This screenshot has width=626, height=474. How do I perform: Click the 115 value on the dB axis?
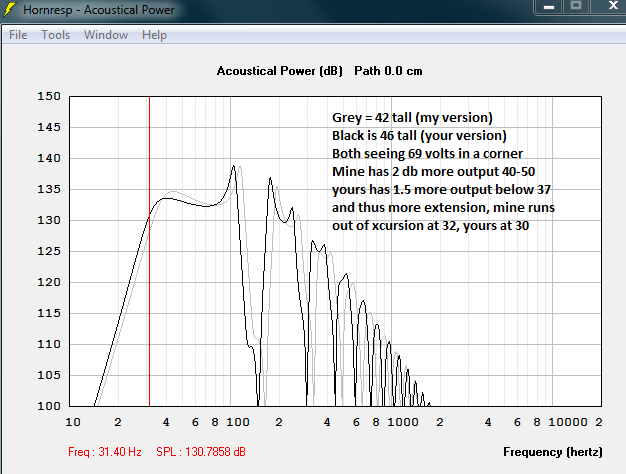[49, 313]
